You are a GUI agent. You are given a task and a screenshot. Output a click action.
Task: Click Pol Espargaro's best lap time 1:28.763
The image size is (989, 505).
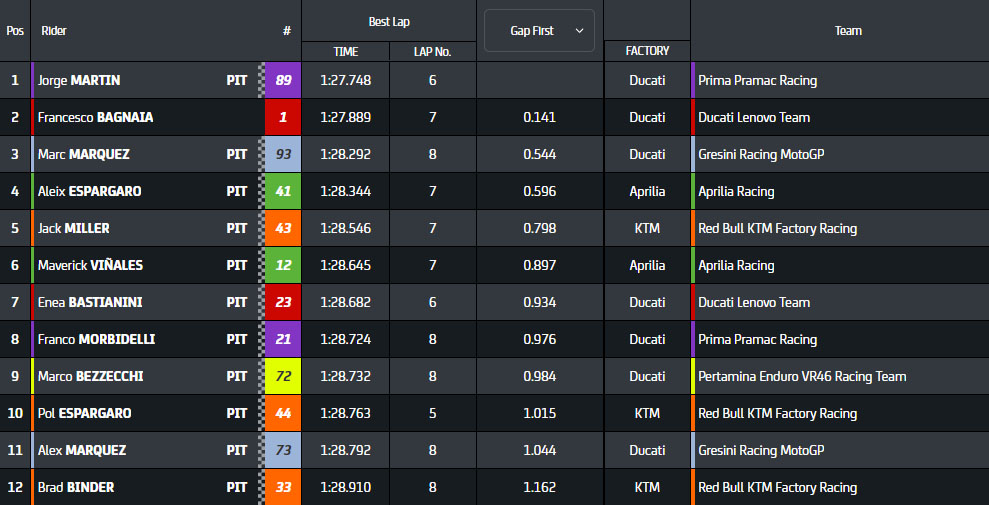(345, 413)
